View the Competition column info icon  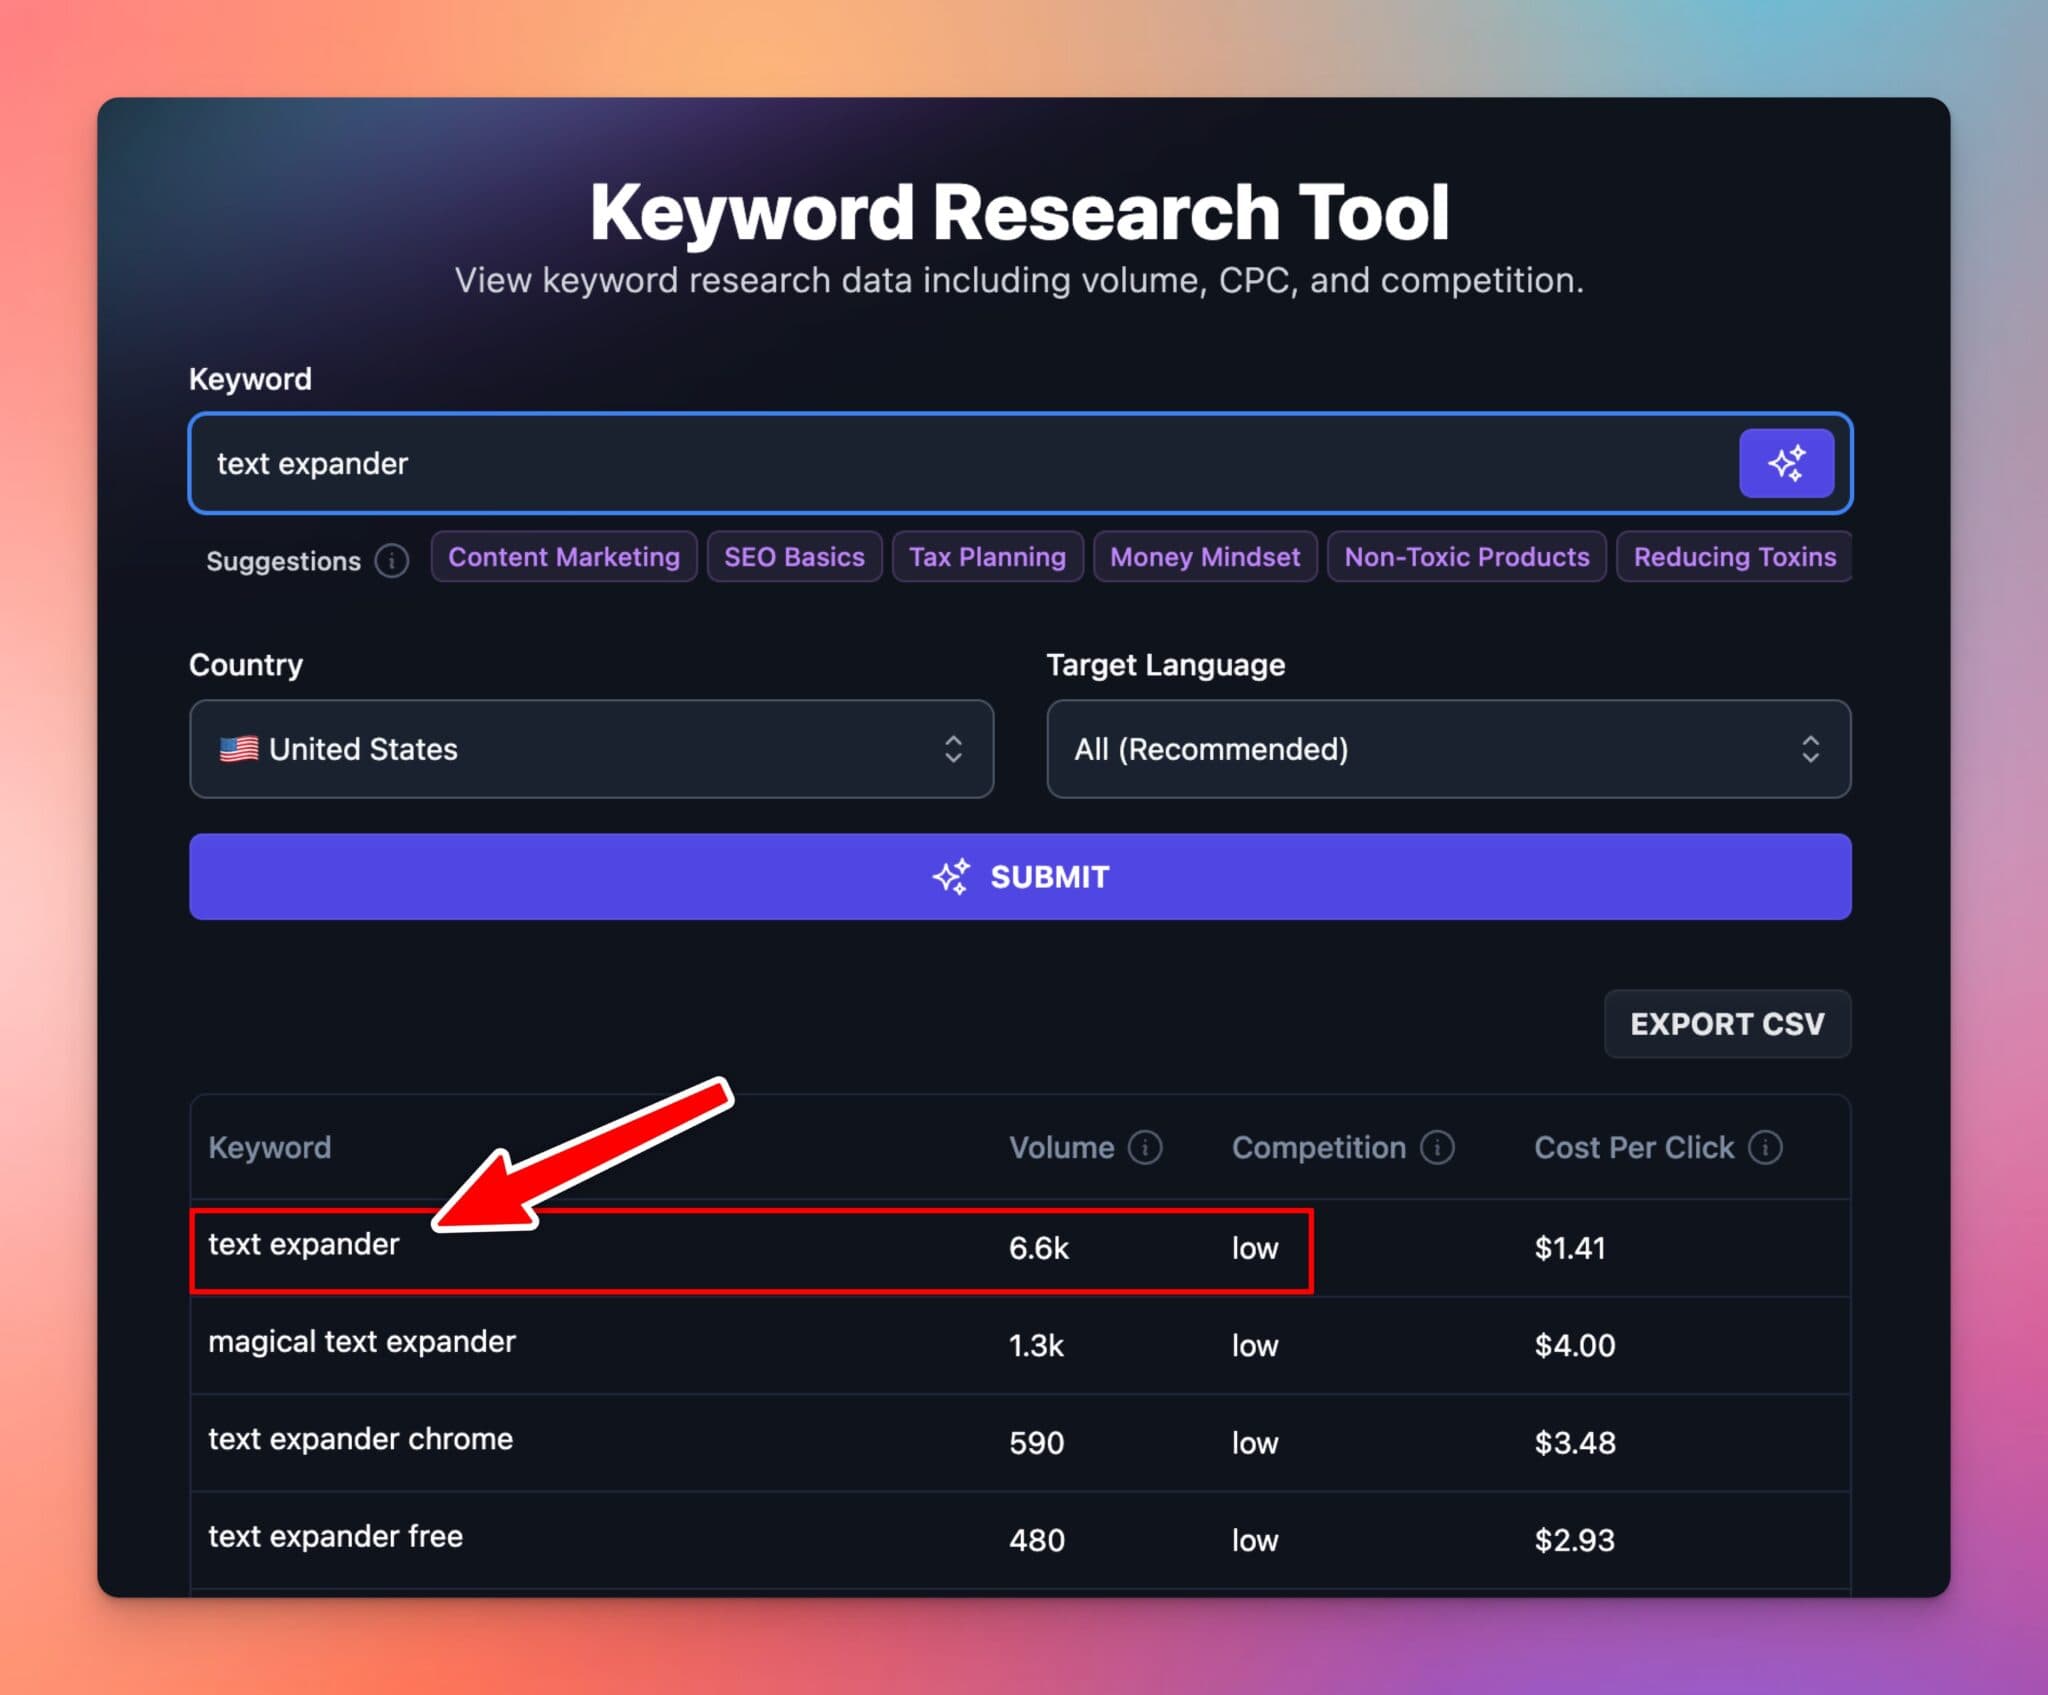(1437, 1147)
